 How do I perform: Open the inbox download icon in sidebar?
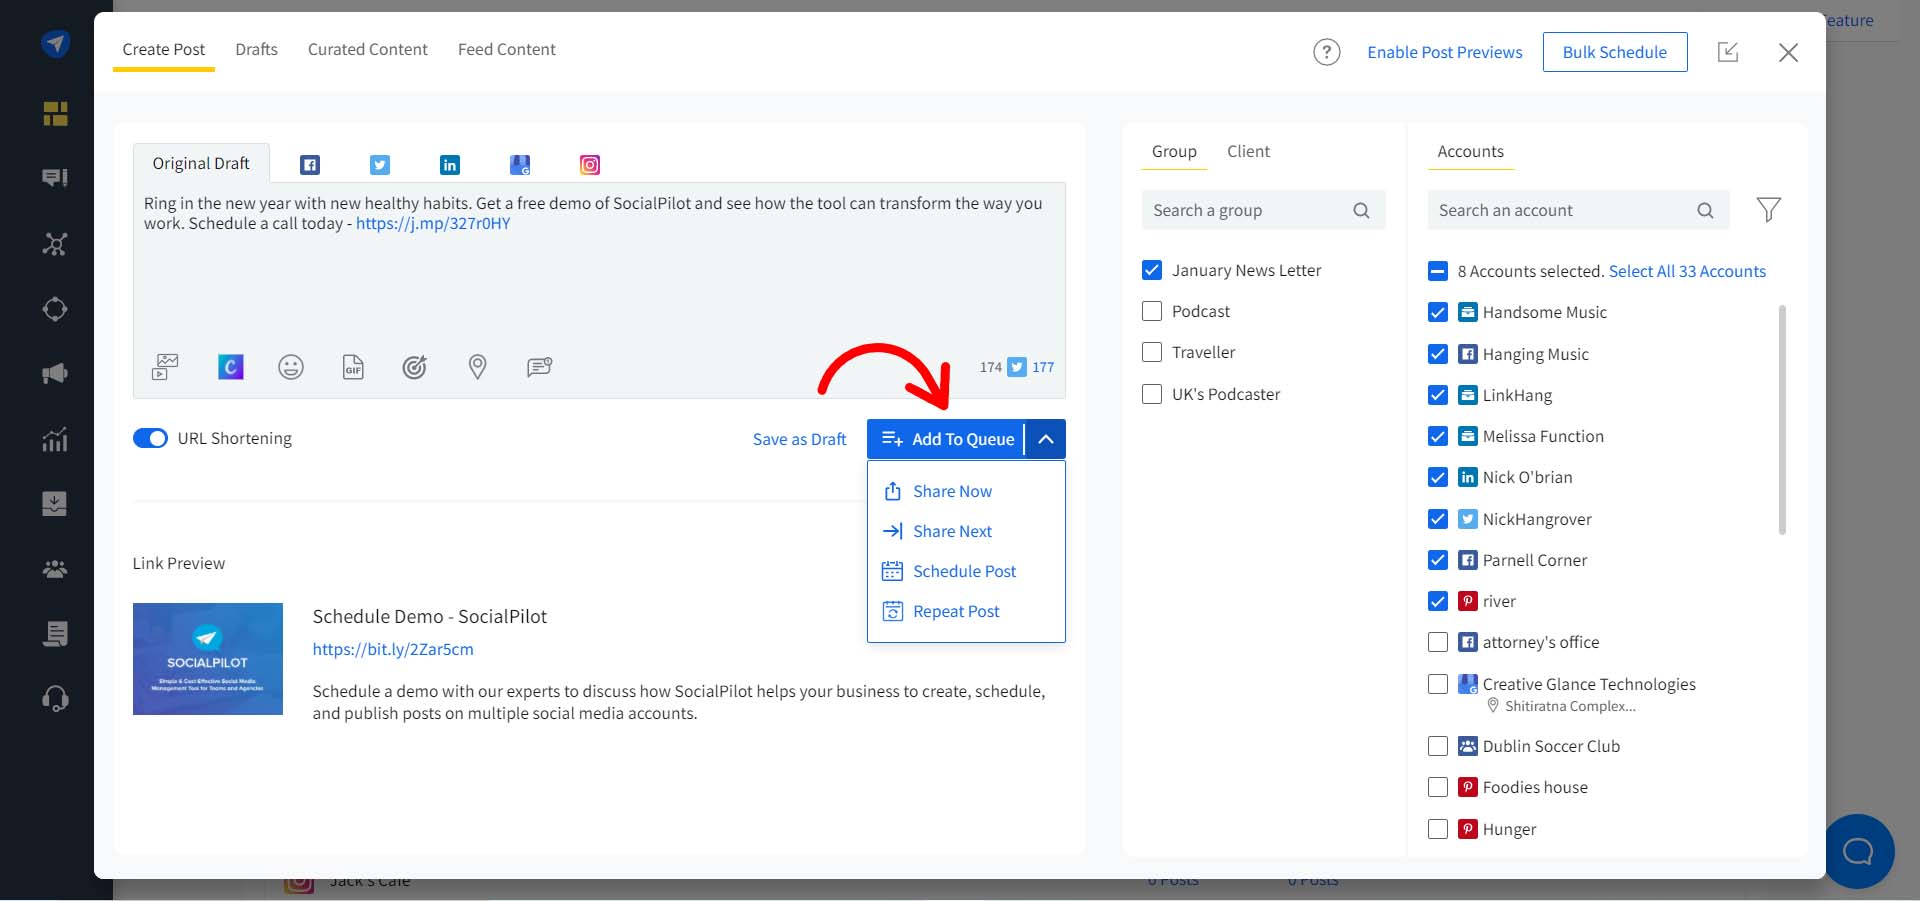pyautogui.click(x=55, y=503)
